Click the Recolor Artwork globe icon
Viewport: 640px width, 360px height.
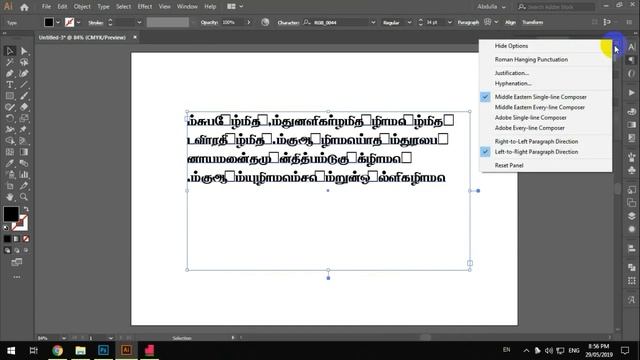[265, 22]
